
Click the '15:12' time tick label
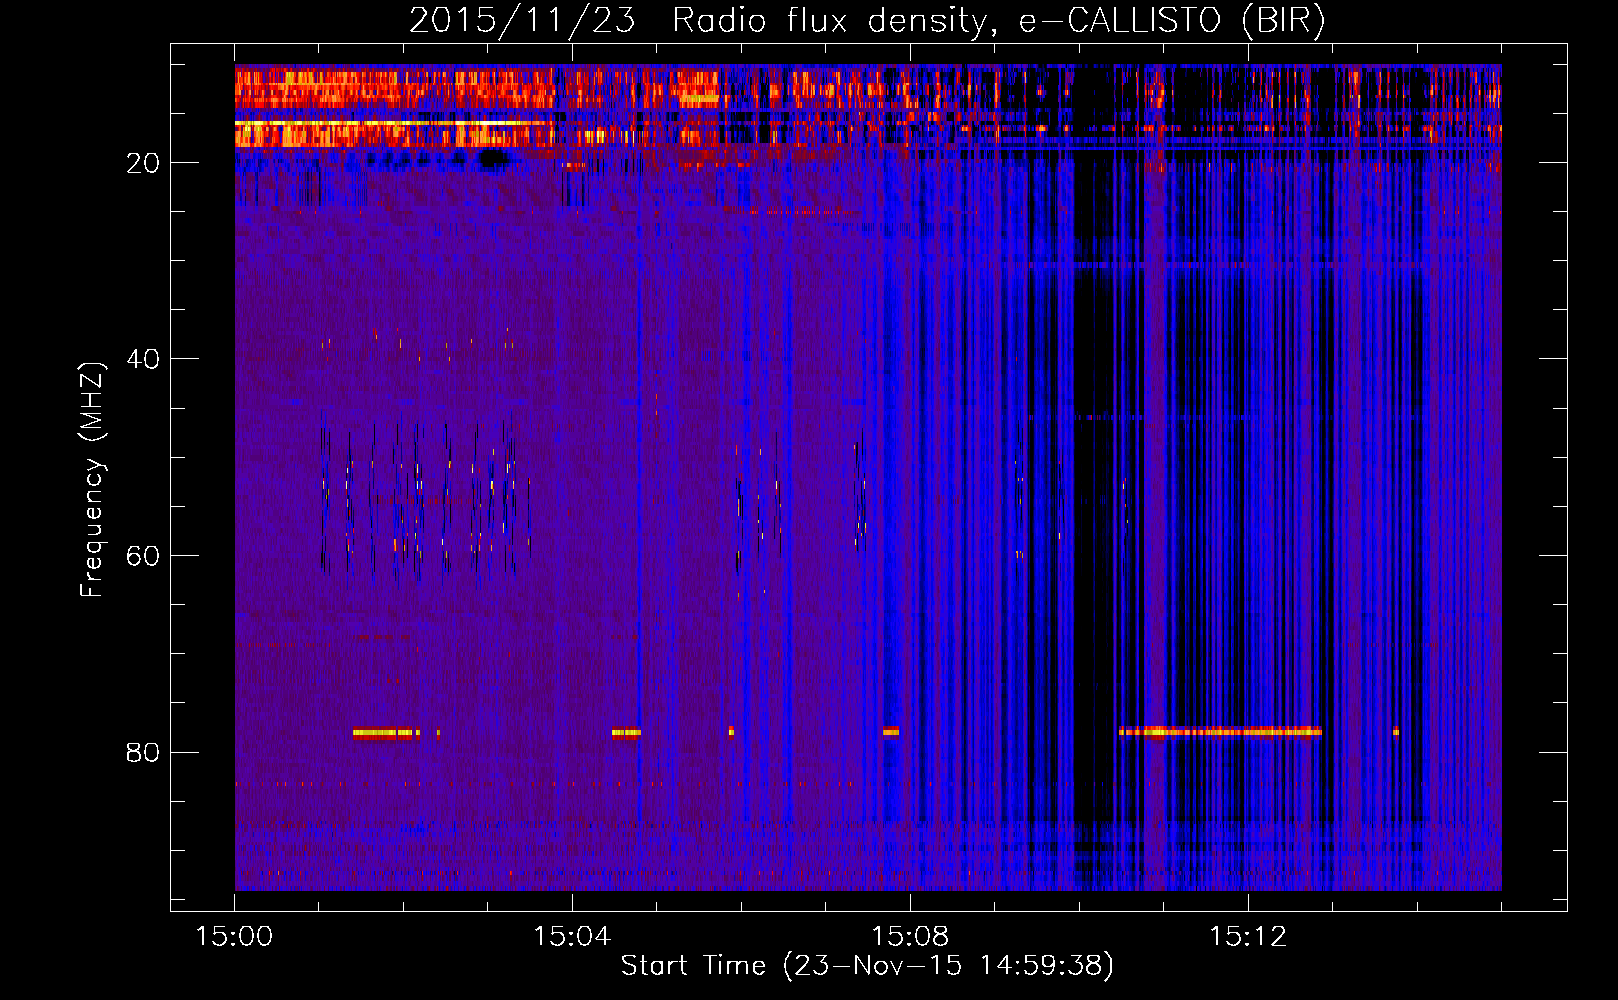click(1248, 937)
